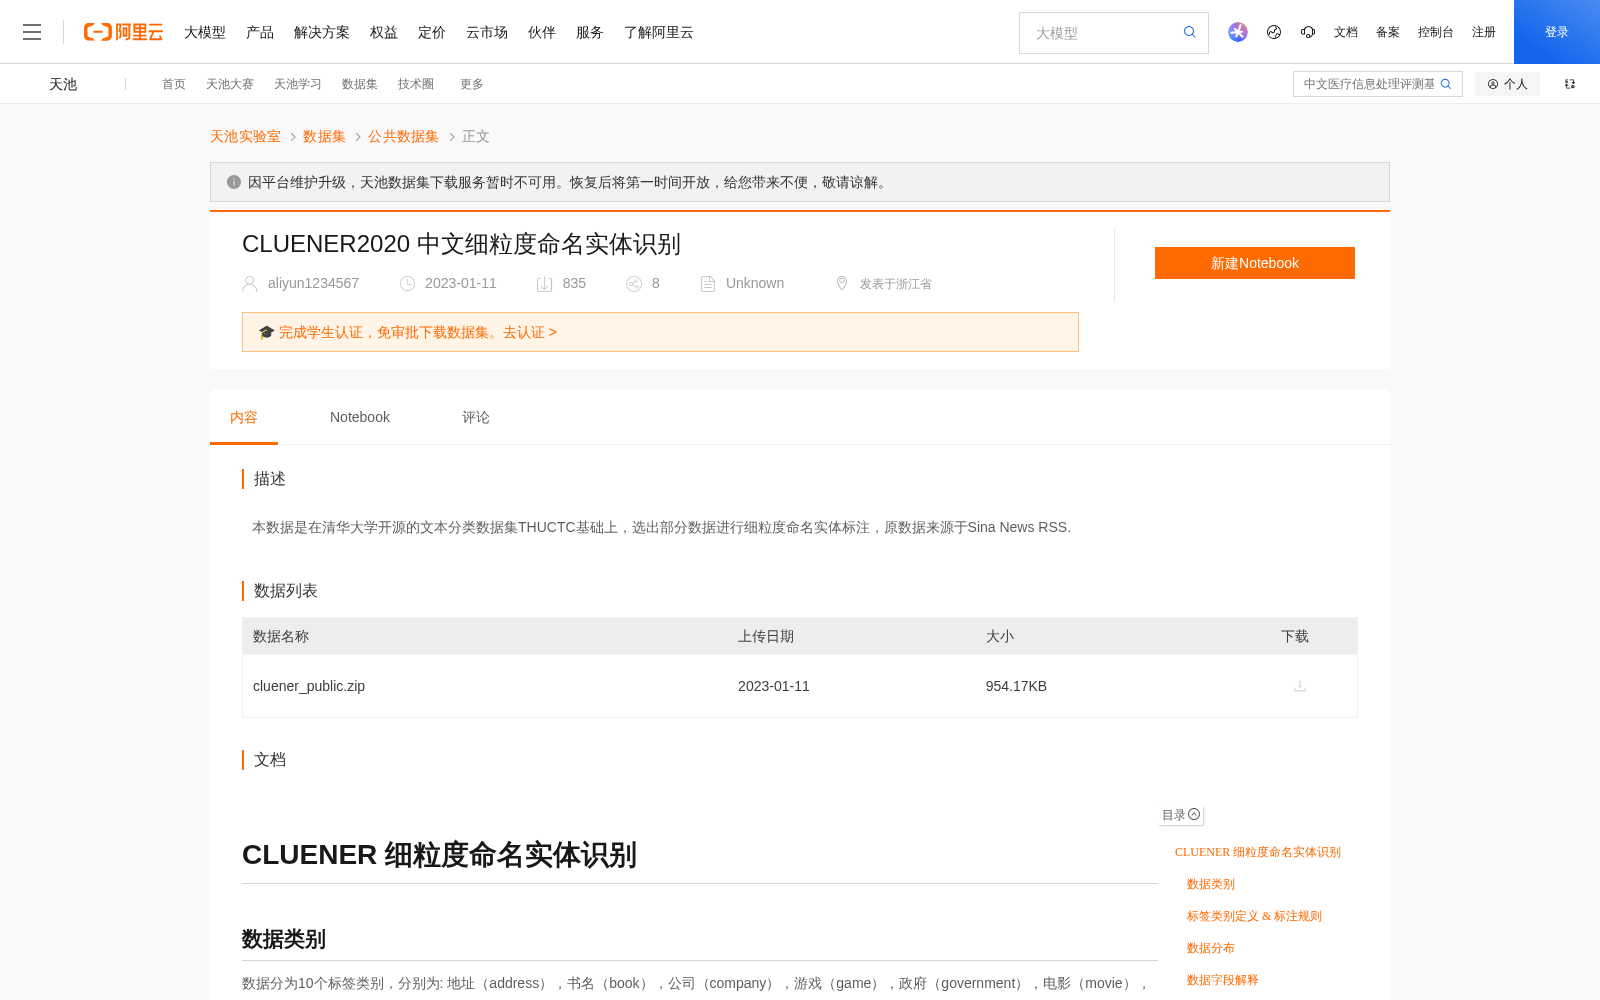Open 数据集 in Tianchi navigation
Viewport: 1600px width, 1000px height.
point(360,84)
